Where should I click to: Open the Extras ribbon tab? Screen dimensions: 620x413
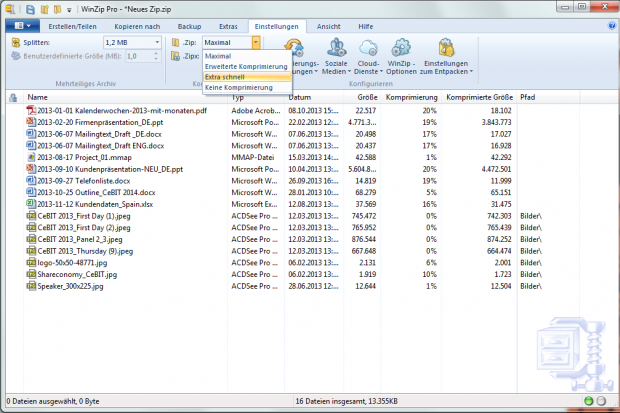[228, 27]
